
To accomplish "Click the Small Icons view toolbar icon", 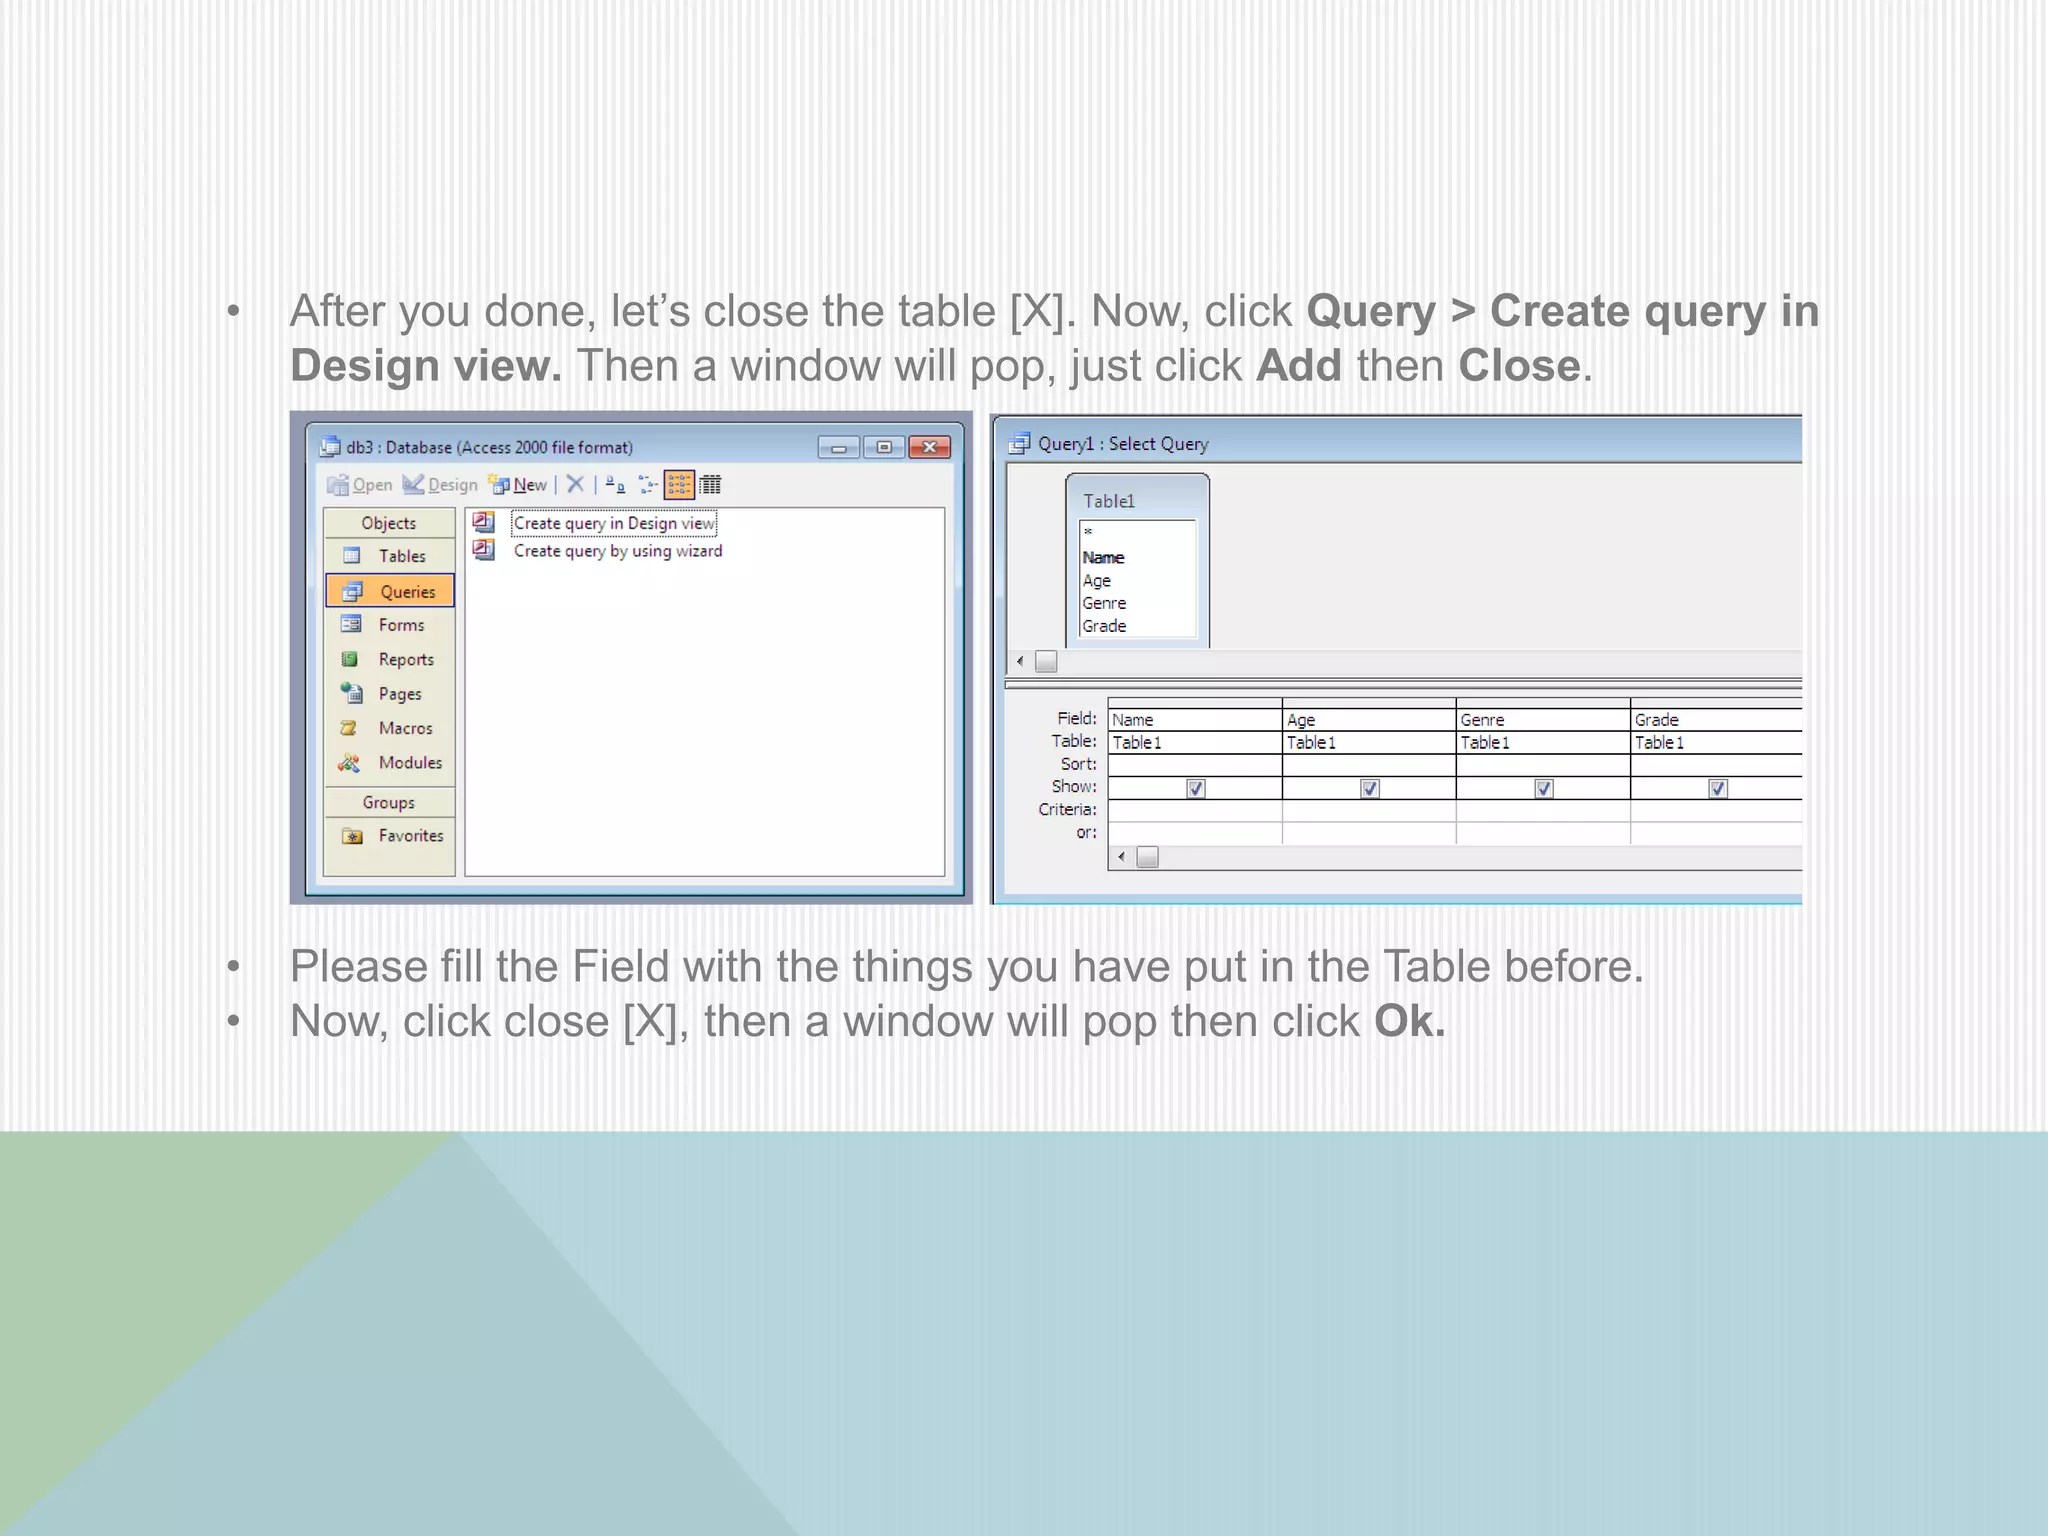I will pyautogui.click(x=647, y=485).
